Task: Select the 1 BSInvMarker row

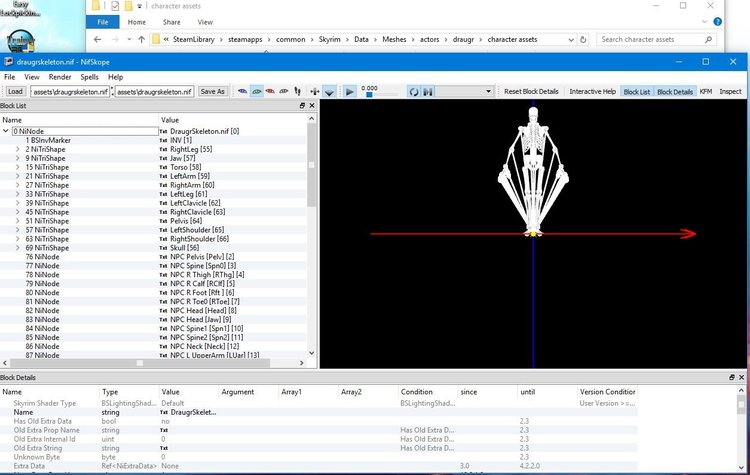Action: tap(153, 140)
